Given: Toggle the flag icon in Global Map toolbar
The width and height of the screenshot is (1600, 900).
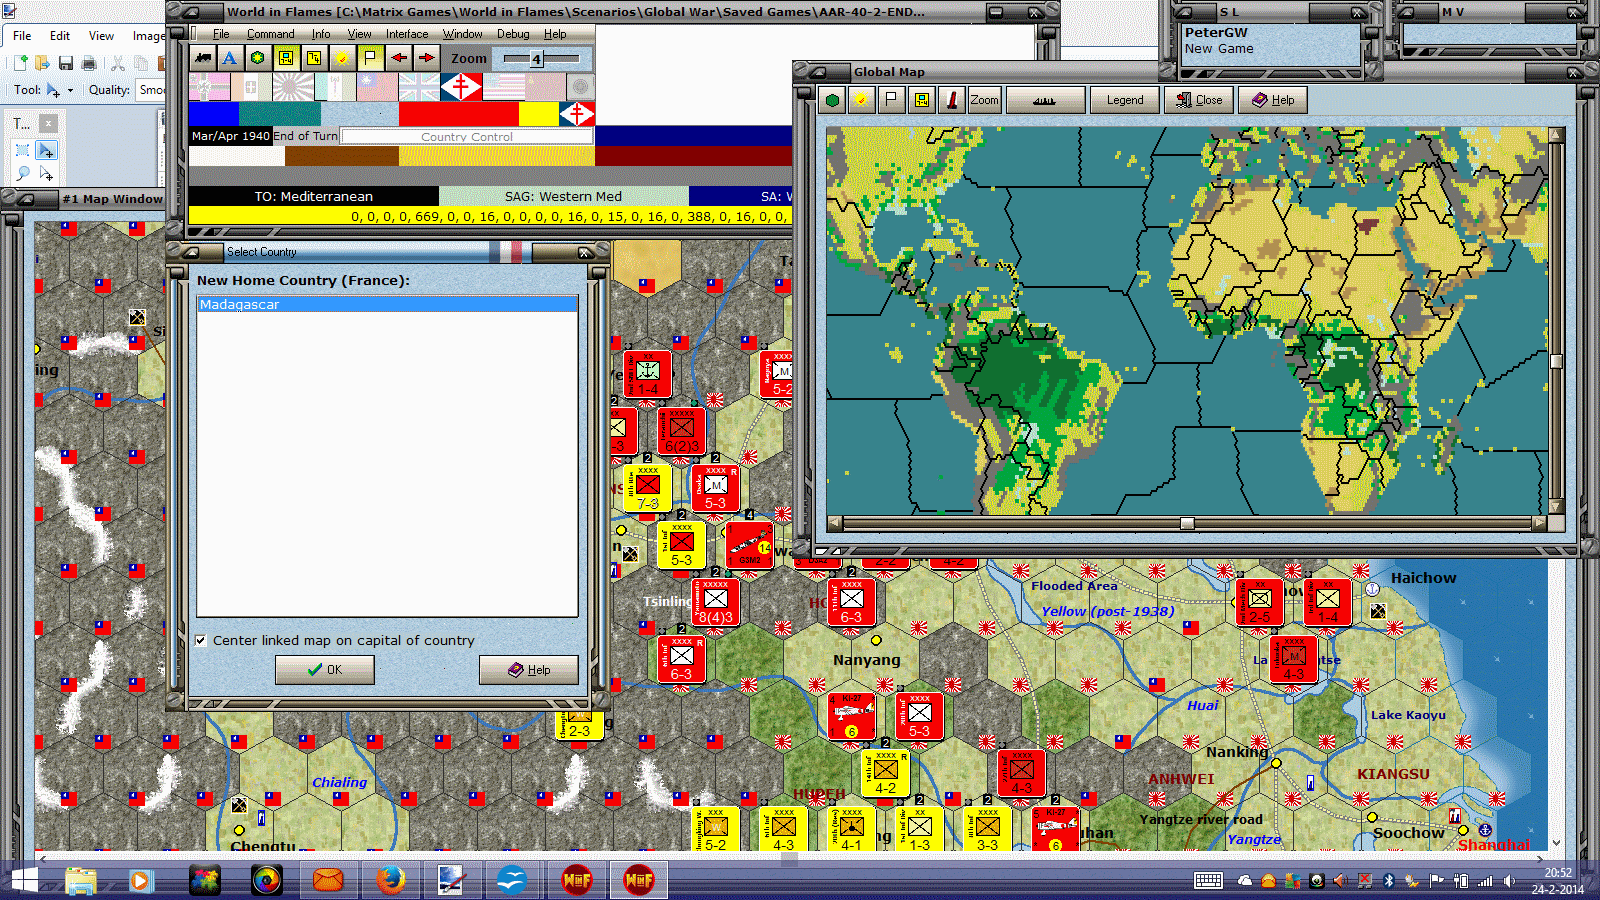Looking at the screenshot, I should (890, 100).
